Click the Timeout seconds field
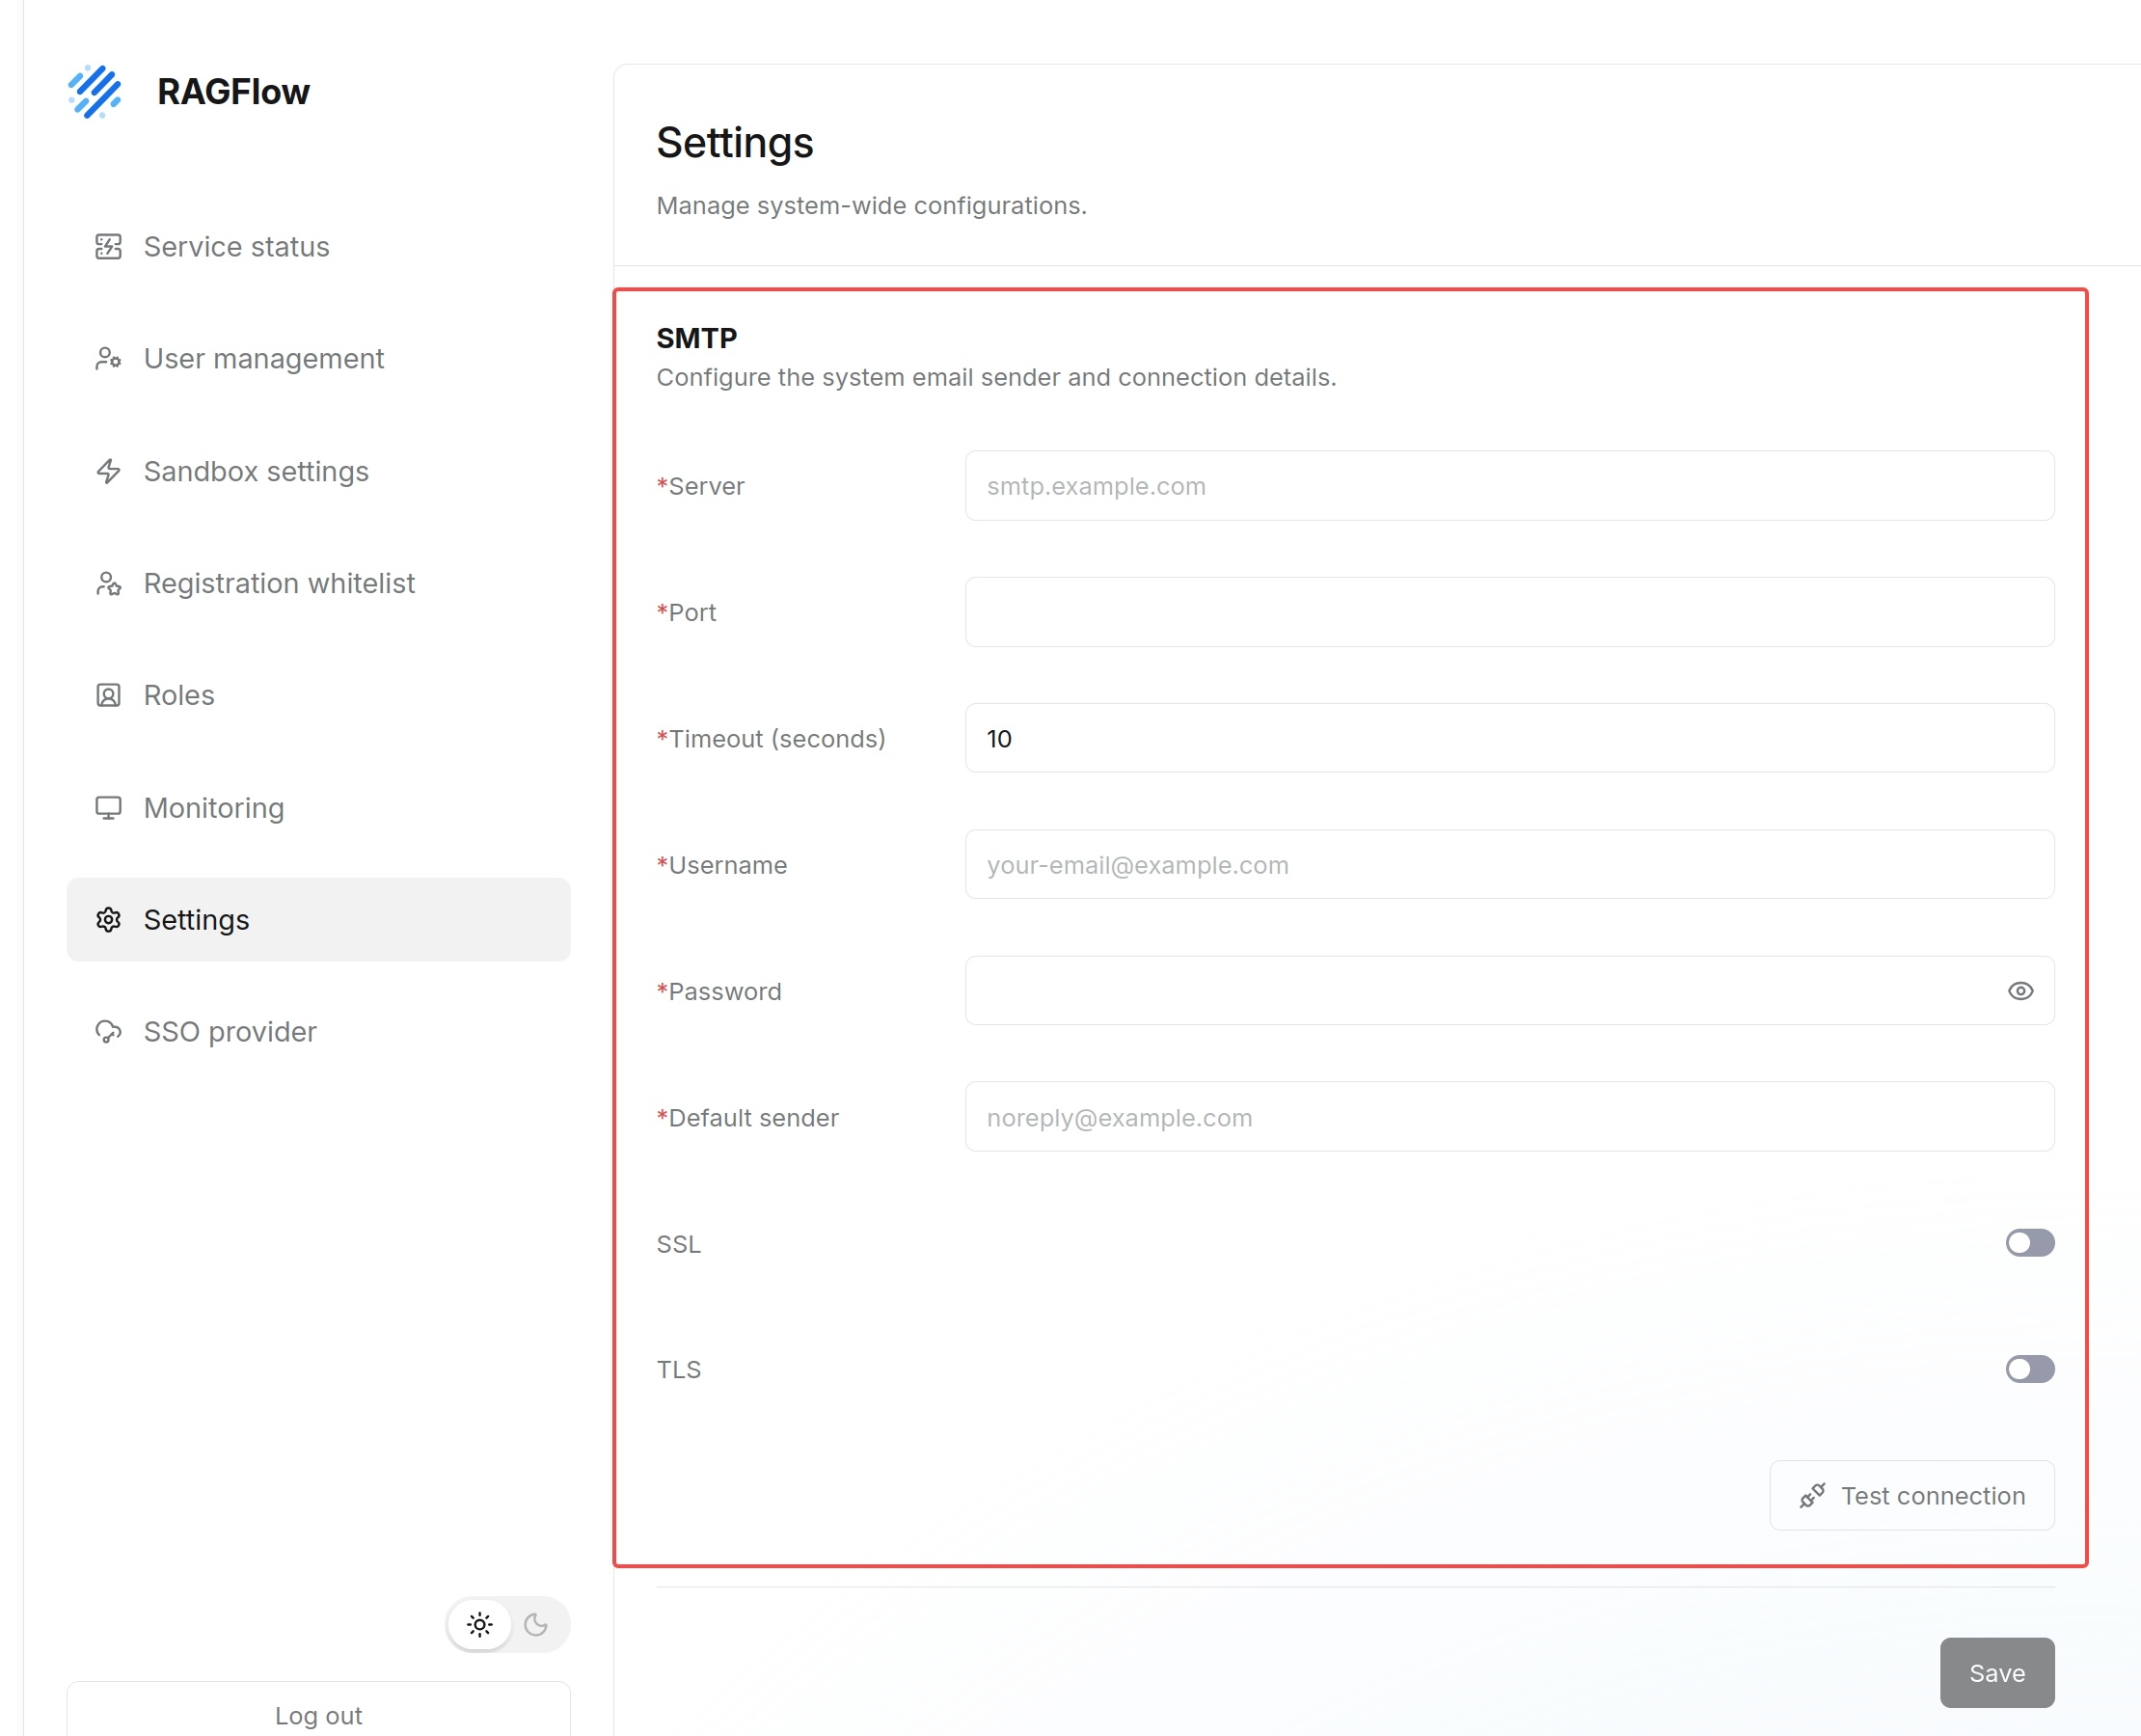2141x1736 pixels. (x=1509, y=738)
